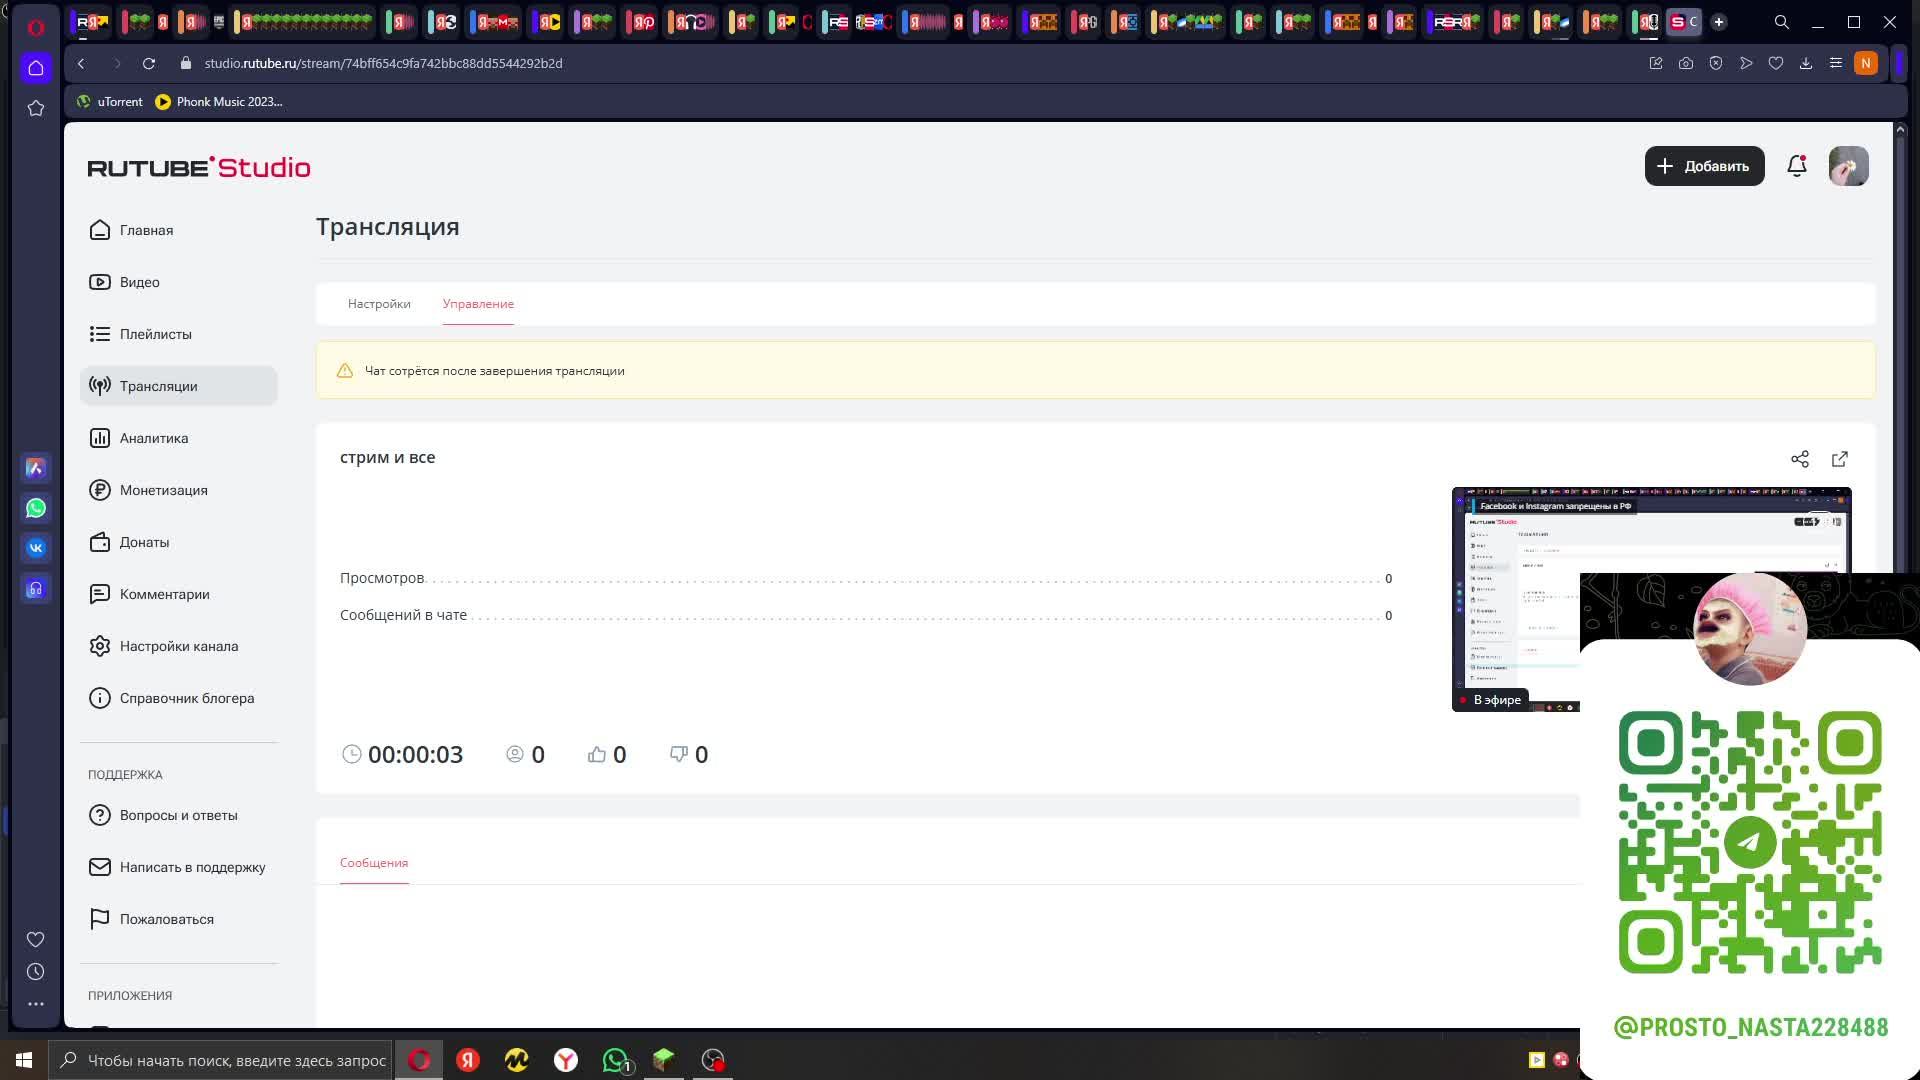Select the Управление tab
The image size is (1920, 1080).
[x=478, y=304]
